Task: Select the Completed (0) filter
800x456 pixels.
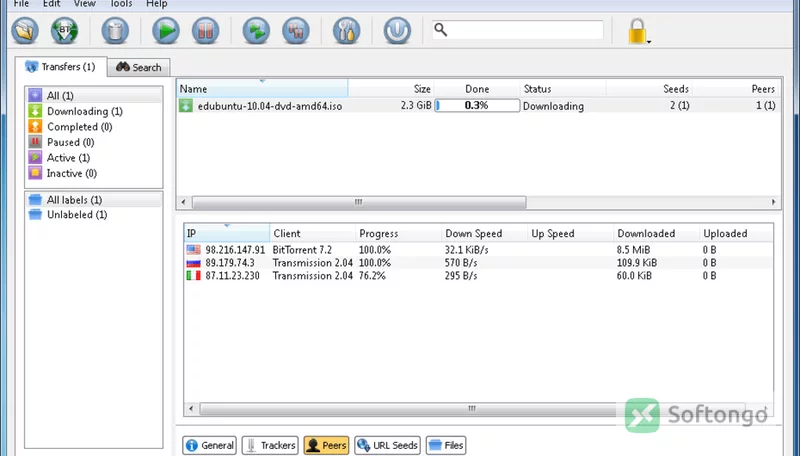Action: tap(94, 126)
